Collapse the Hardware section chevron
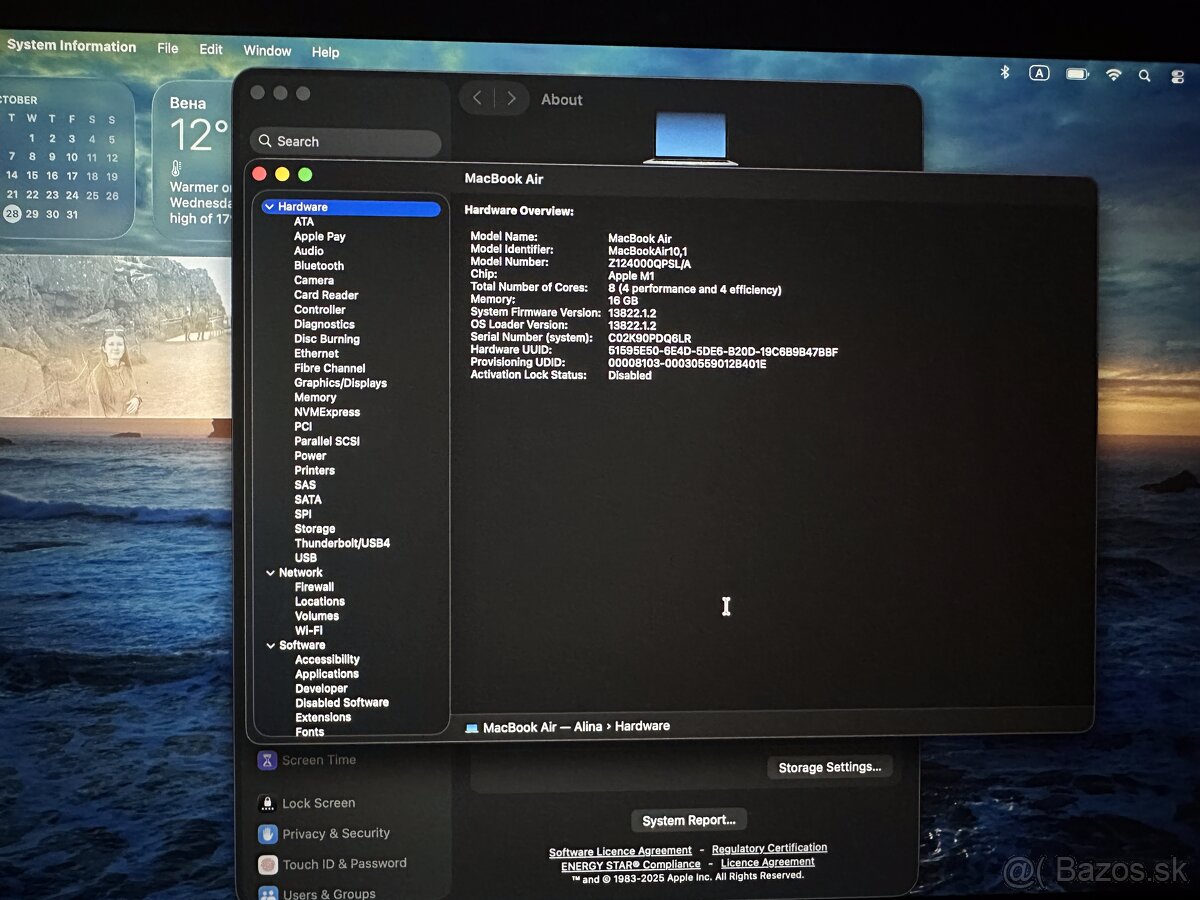Viewport: 1200px width, 900px height. (269, 207)
